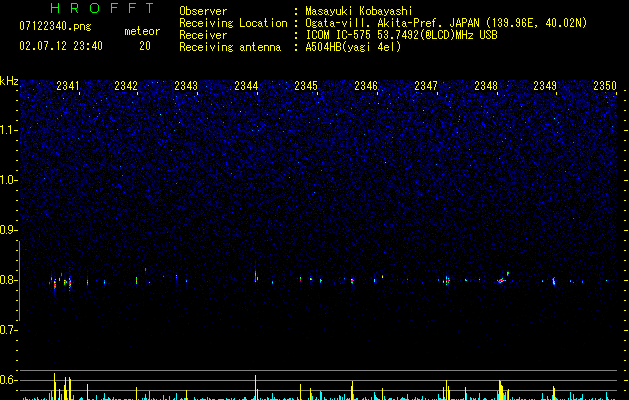This screenshot has width=629, height=400.
Task: Click the HROFFT title text
Action: pyautogui.click(x=103, y=8)
